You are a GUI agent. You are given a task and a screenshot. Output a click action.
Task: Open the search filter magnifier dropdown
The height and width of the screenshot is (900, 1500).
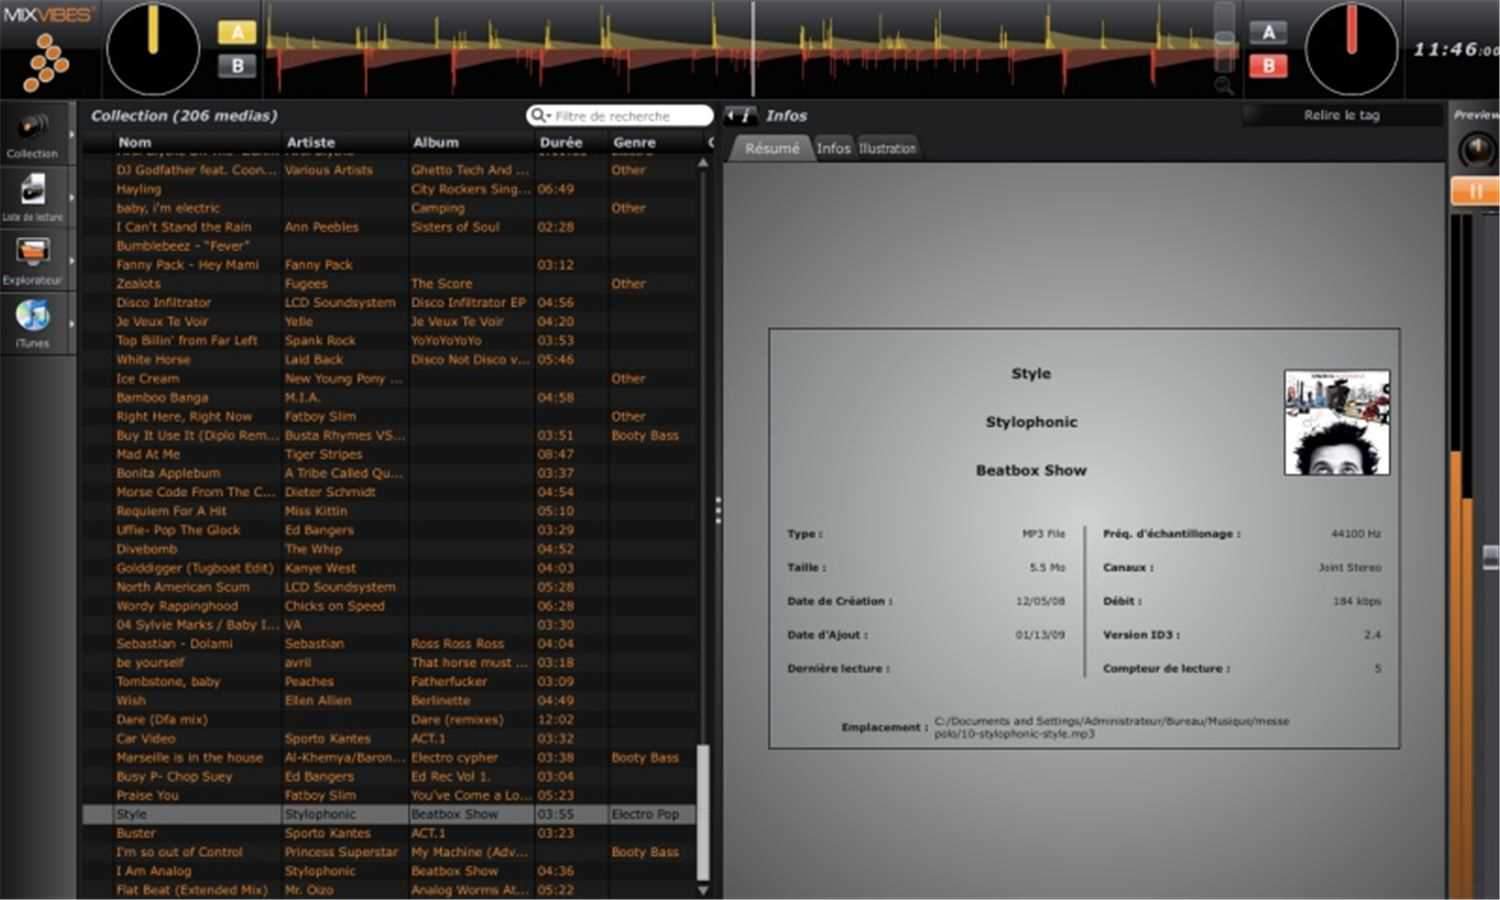click(541, 116)
